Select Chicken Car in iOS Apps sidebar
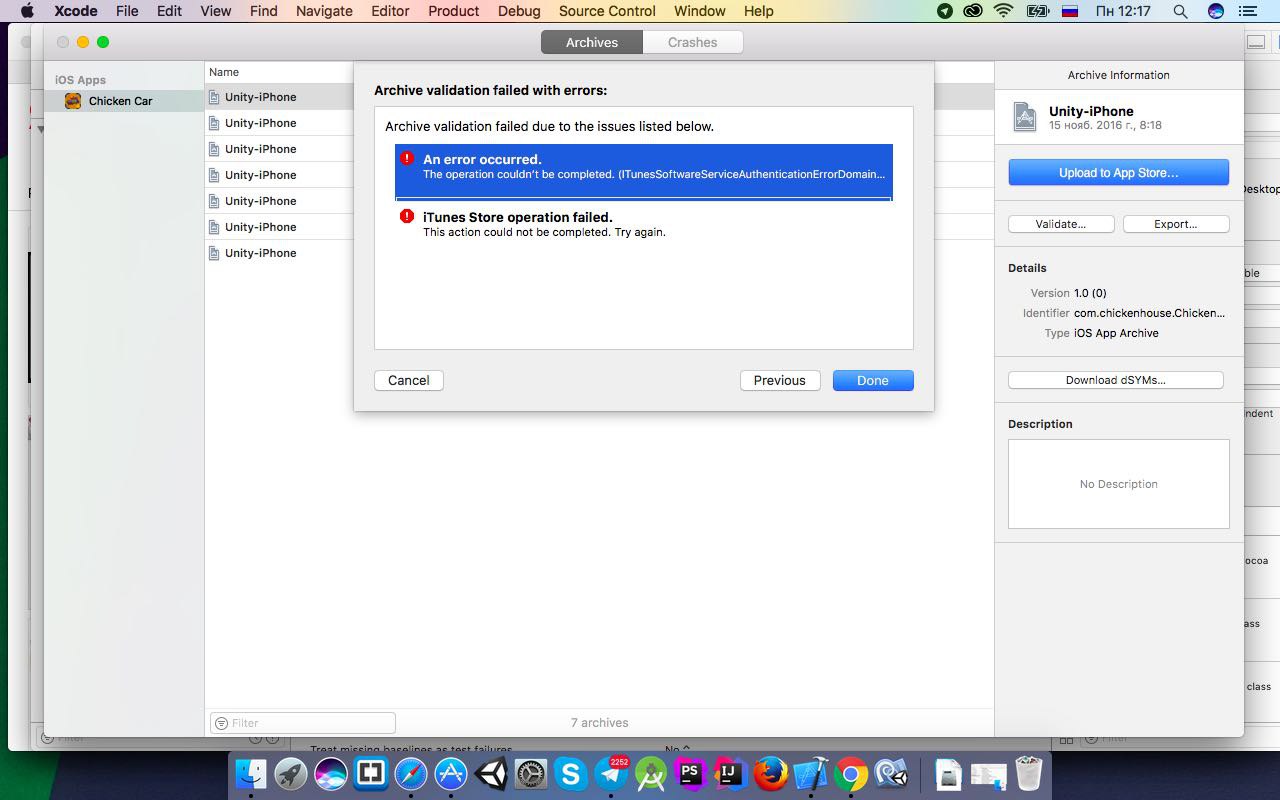 tap(125, 101)
